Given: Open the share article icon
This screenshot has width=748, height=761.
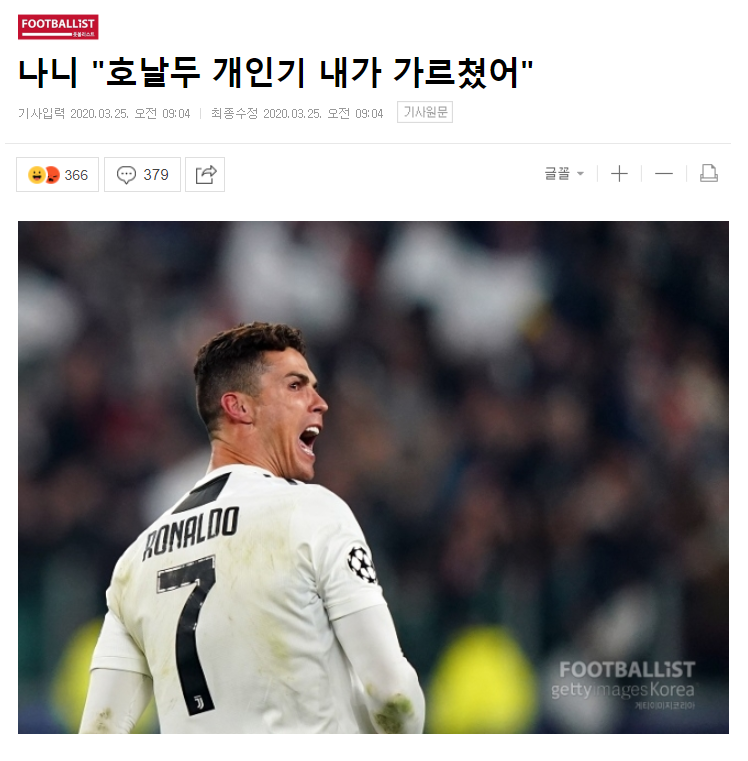Looking at the screenshot, I should (x=205, y=175).
